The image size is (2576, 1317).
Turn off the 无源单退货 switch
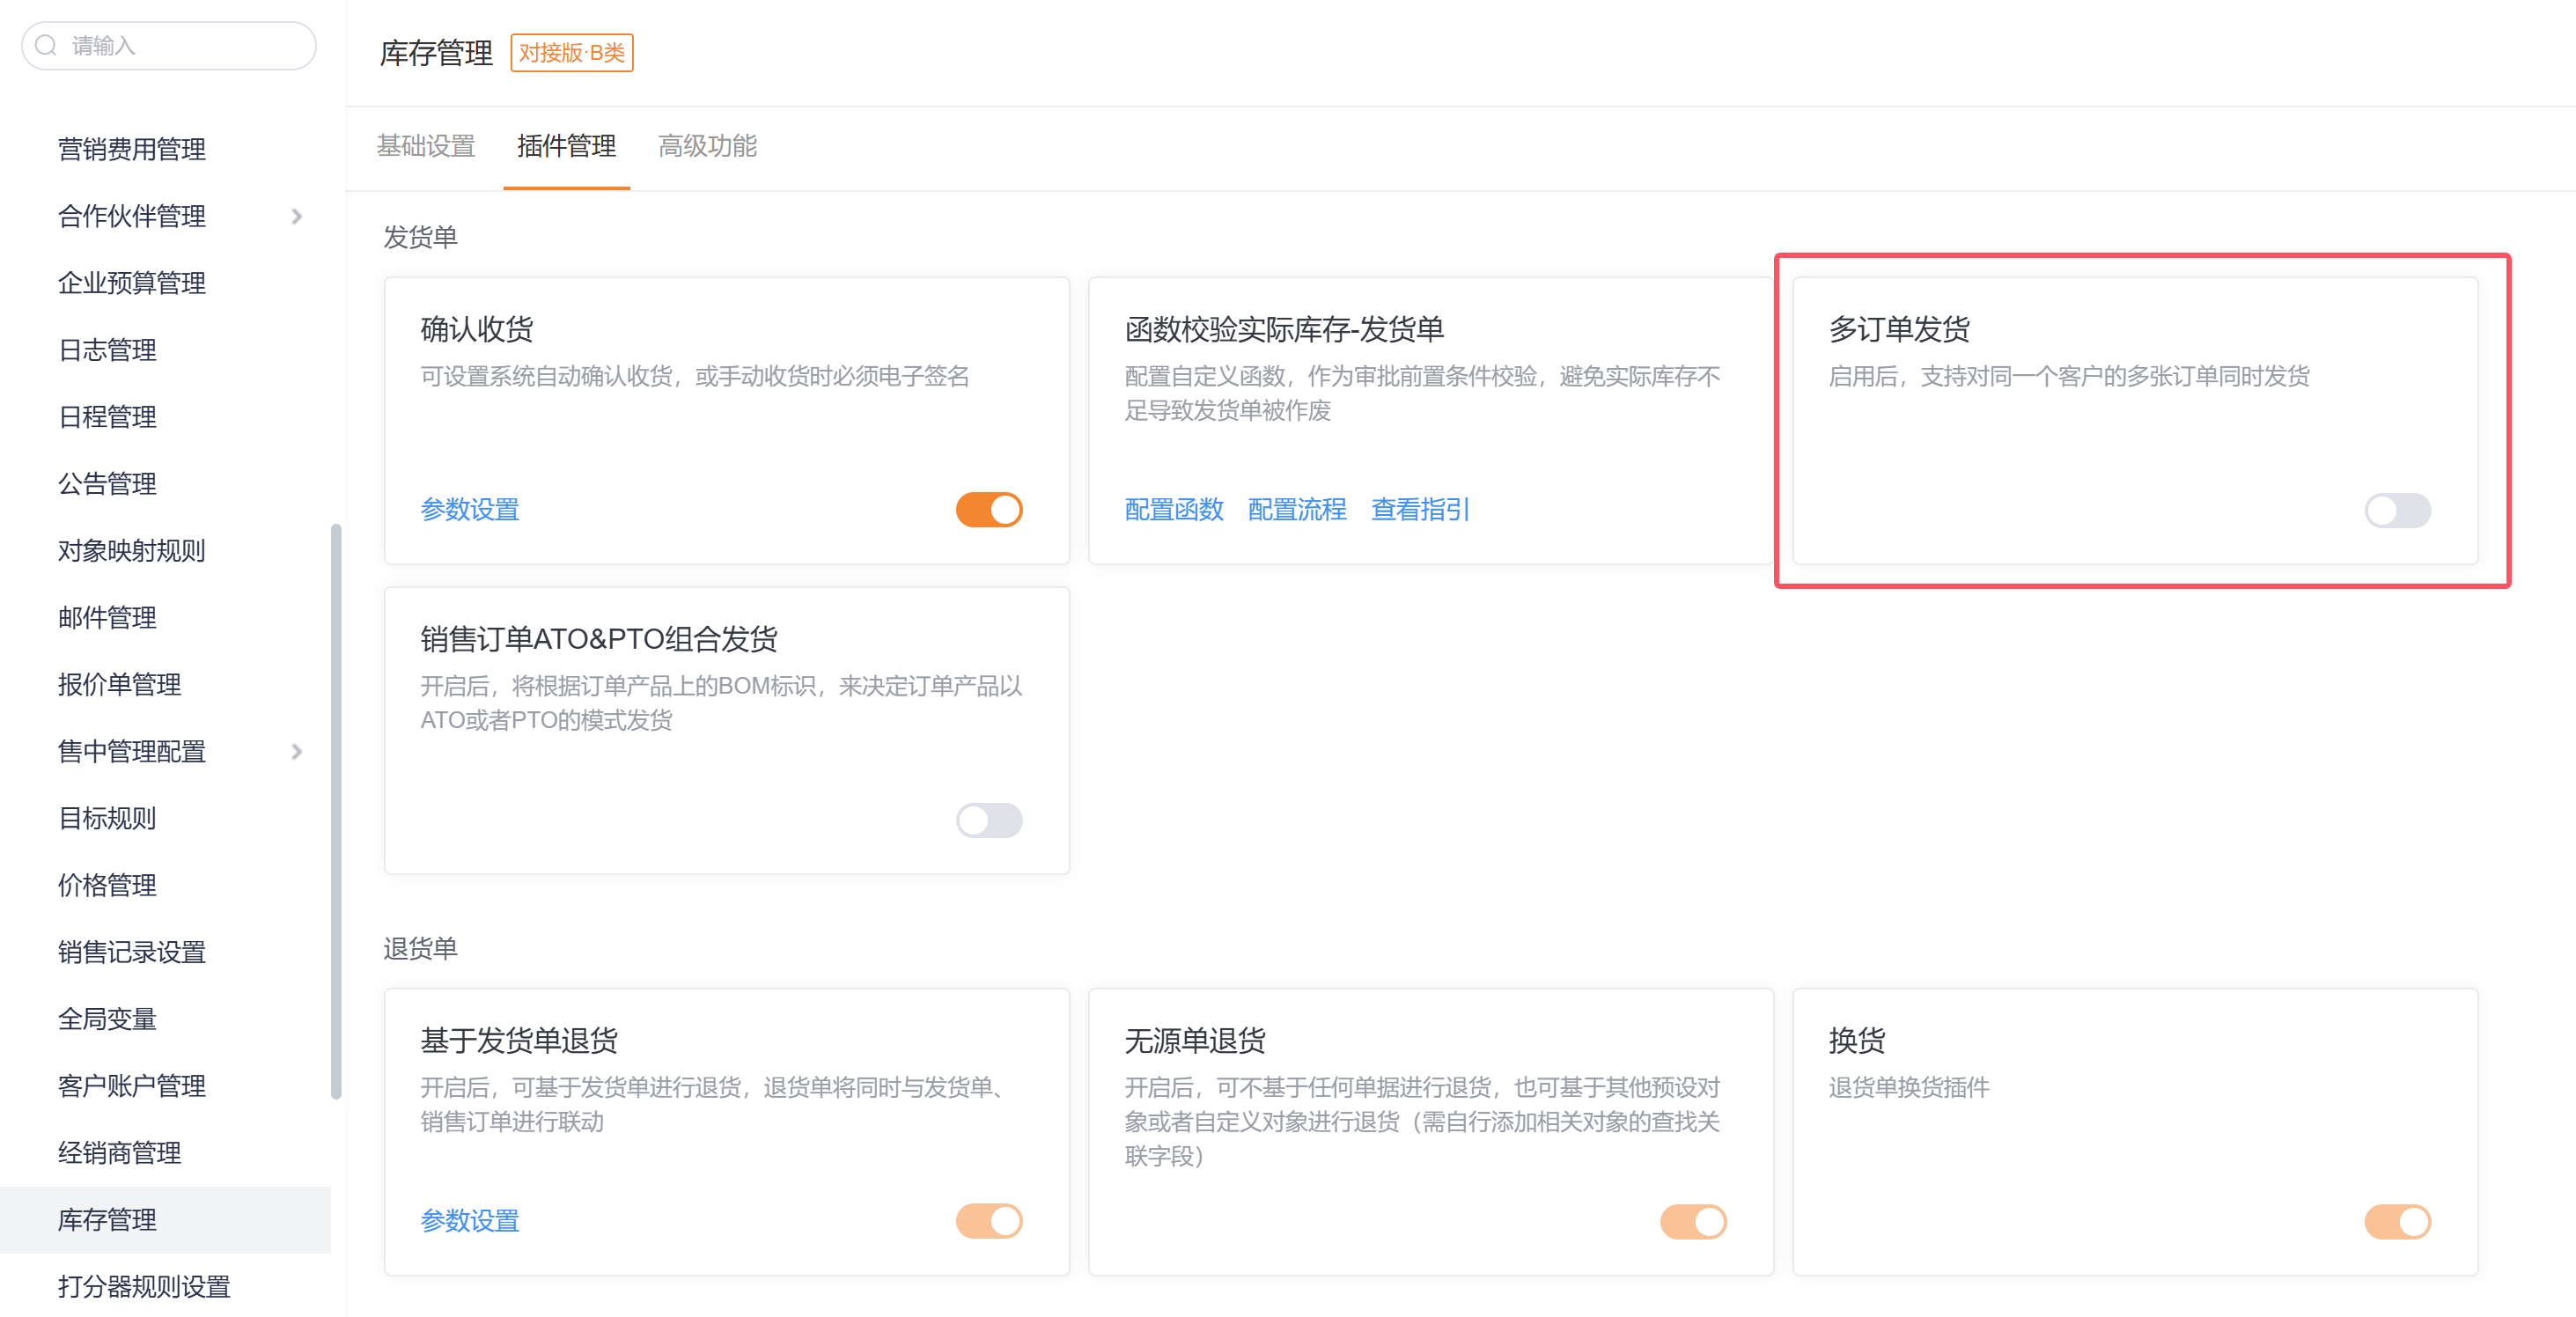click(x=1692, y=1221)
